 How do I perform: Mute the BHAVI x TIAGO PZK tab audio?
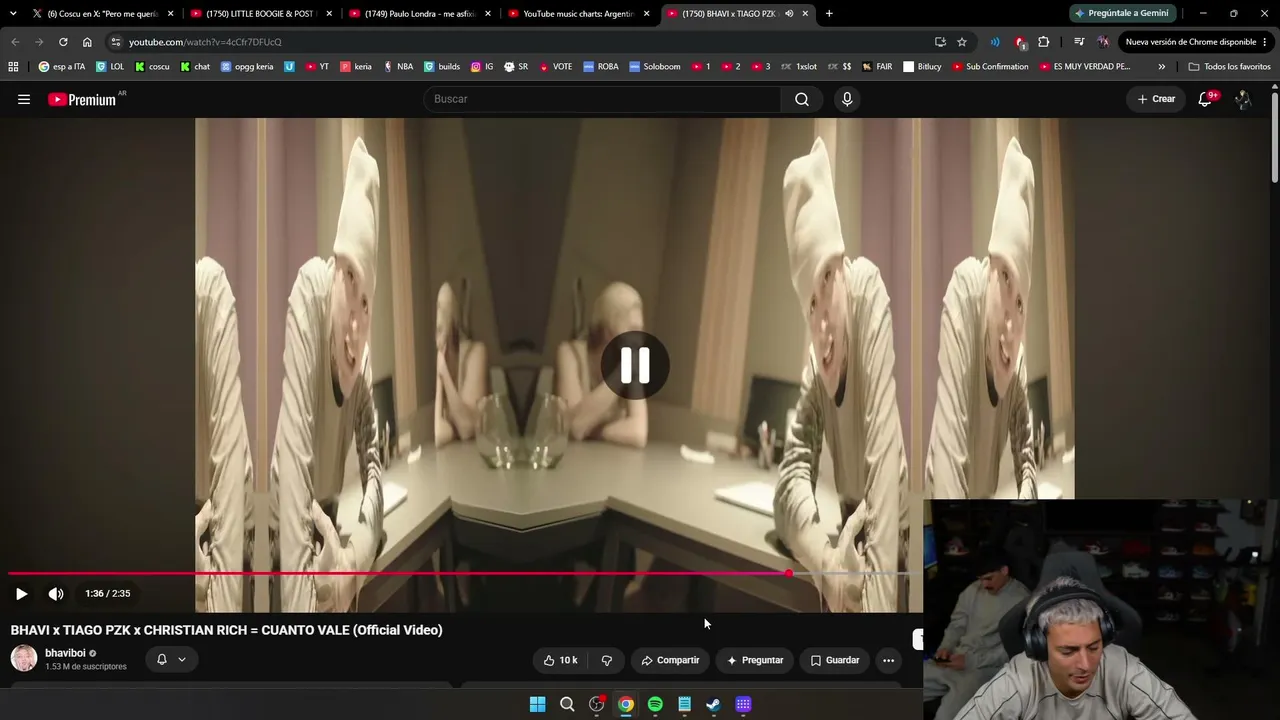(x=789, y=13)
